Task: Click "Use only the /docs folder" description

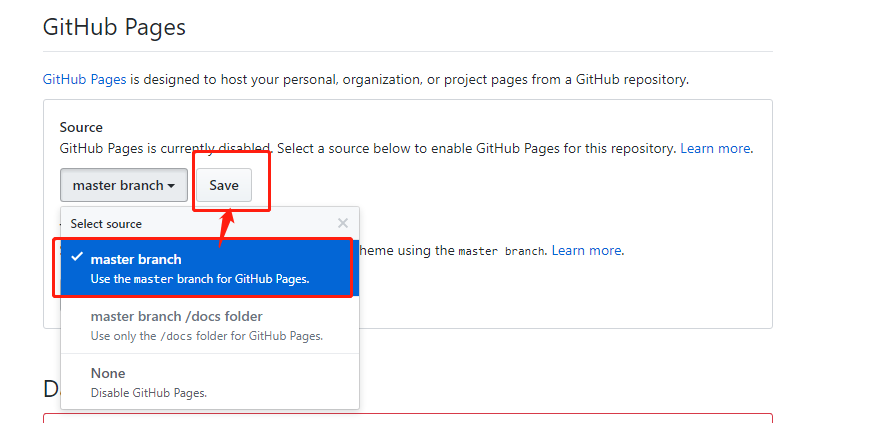Action: (206, 336)
